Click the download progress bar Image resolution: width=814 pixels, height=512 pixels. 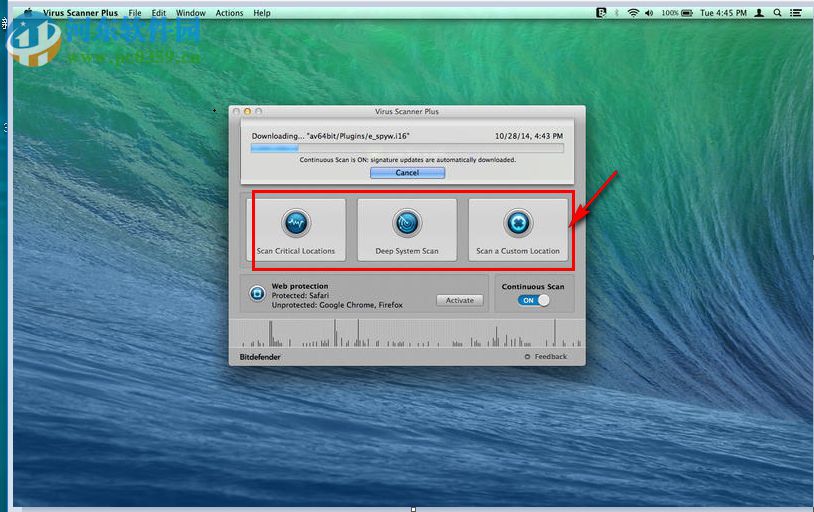click(407, 149)
